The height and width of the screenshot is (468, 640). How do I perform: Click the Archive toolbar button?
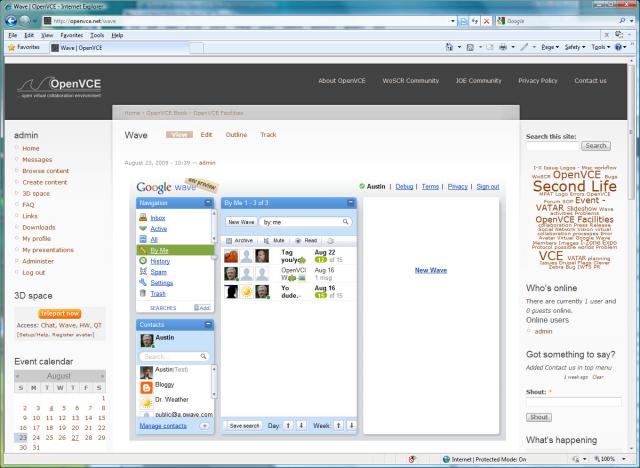(x=240, y=241)
